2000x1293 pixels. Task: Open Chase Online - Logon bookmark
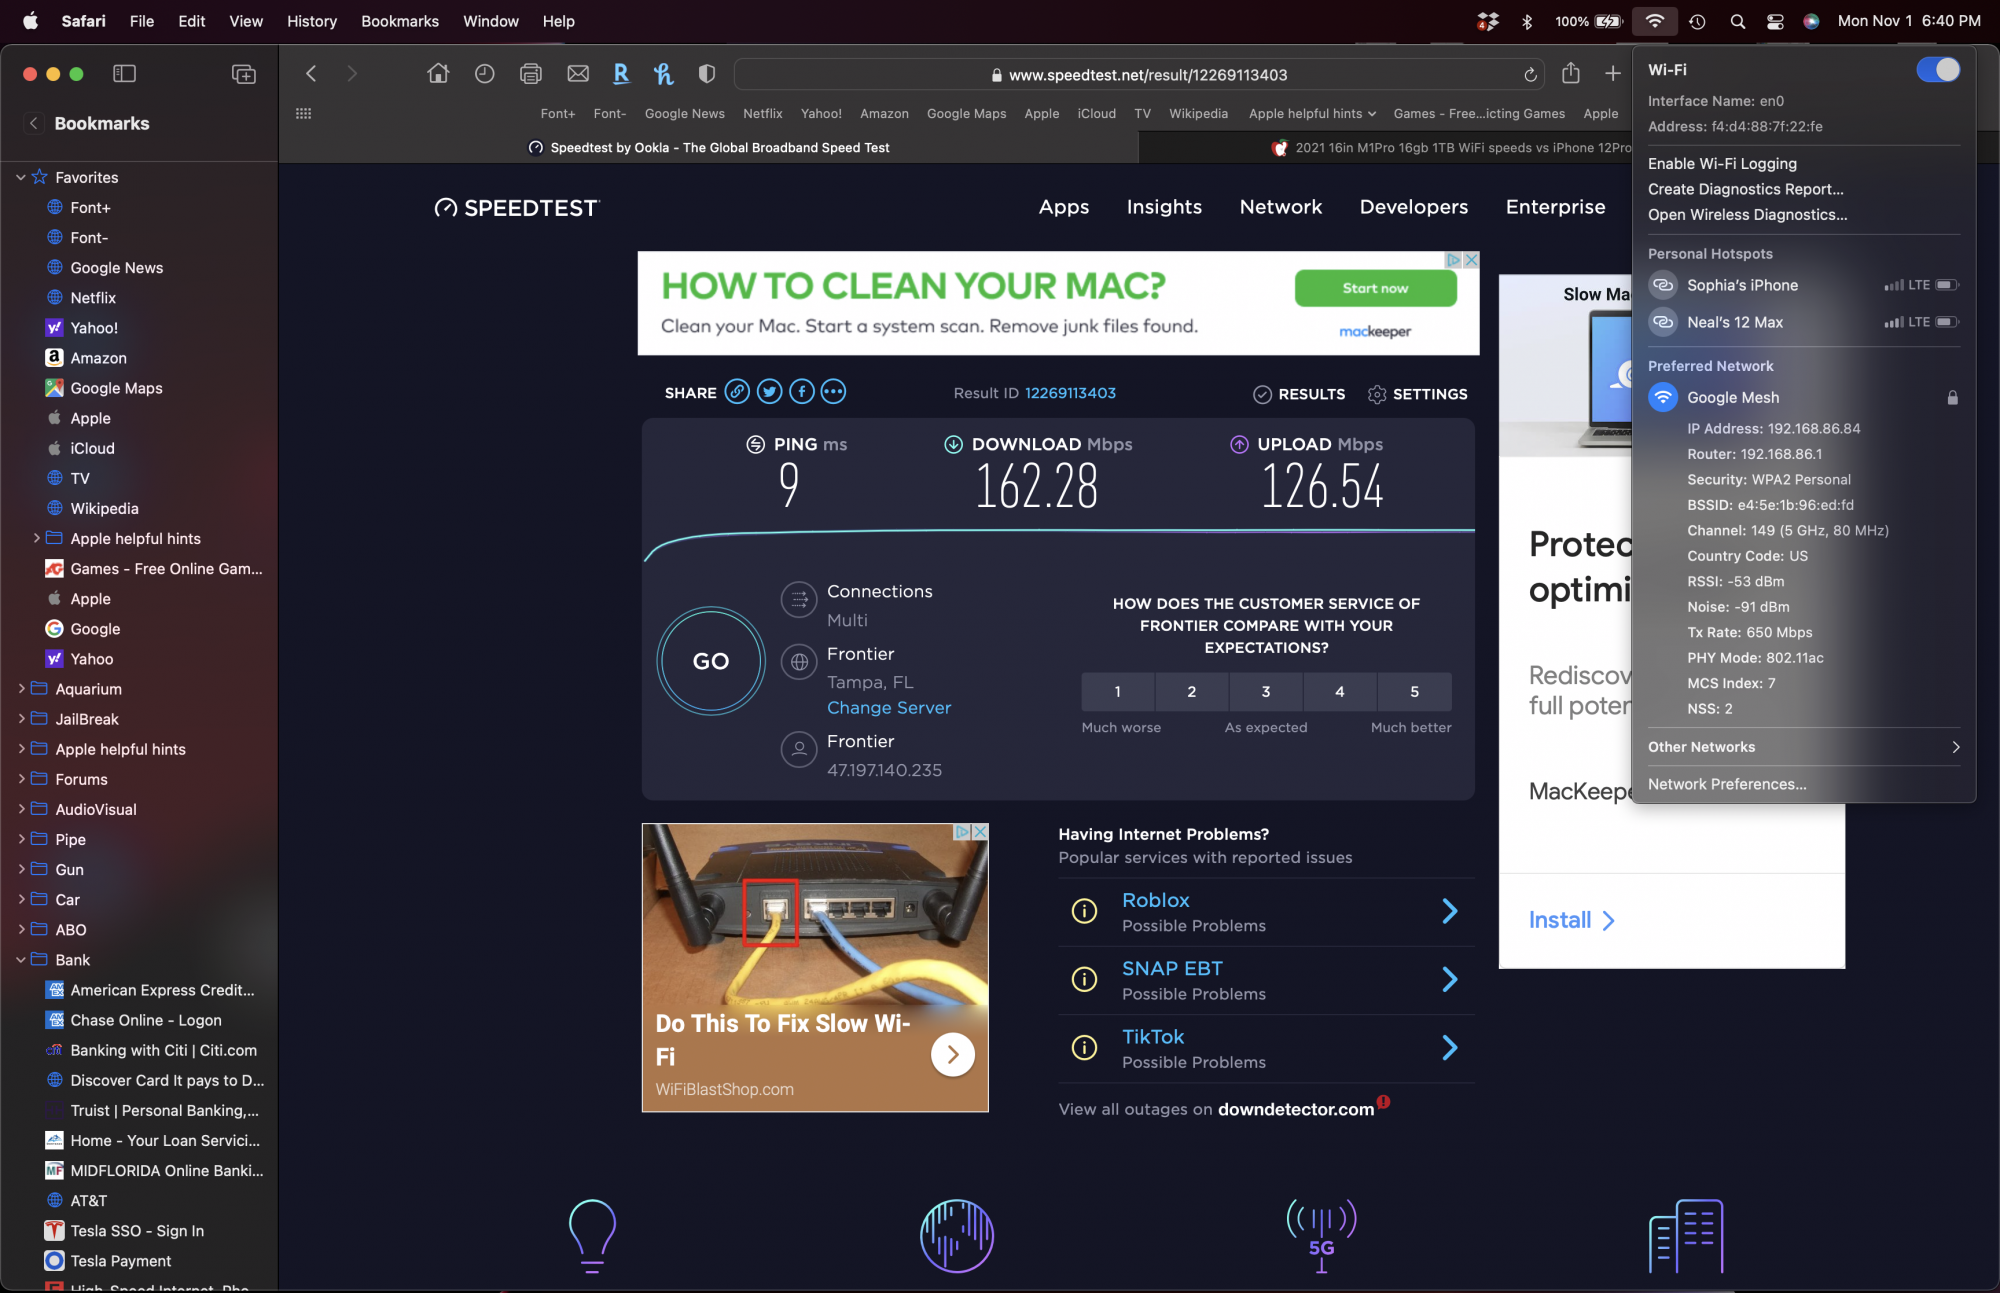click(146, 1020)
